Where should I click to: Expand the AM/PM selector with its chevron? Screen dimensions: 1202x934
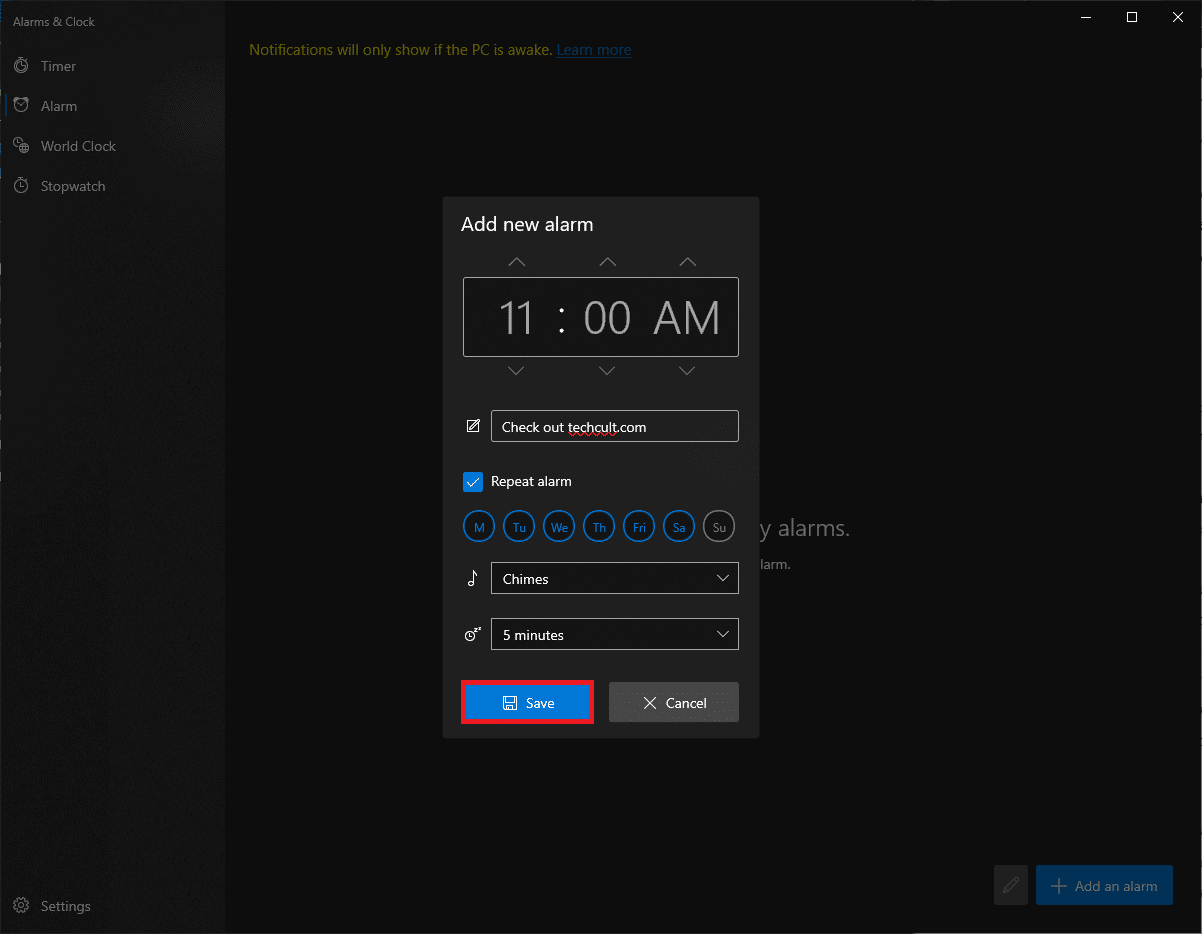coord(686,262)
